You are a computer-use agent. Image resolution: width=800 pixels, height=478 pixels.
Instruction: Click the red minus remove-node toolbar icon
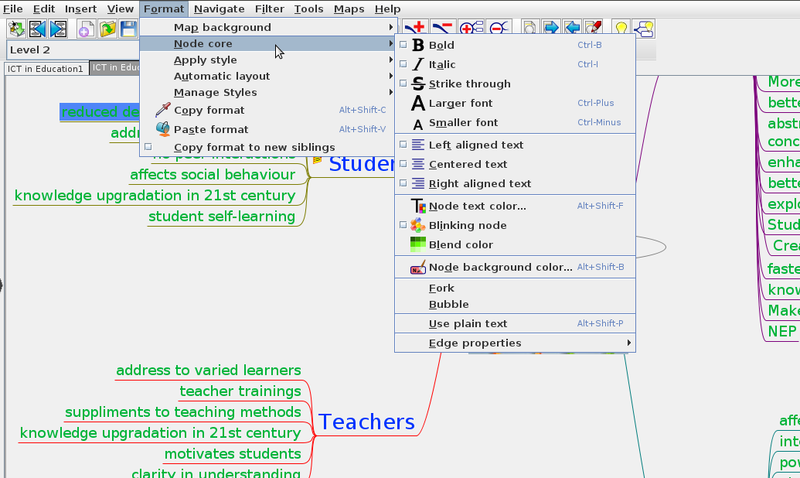pos(442,27)
